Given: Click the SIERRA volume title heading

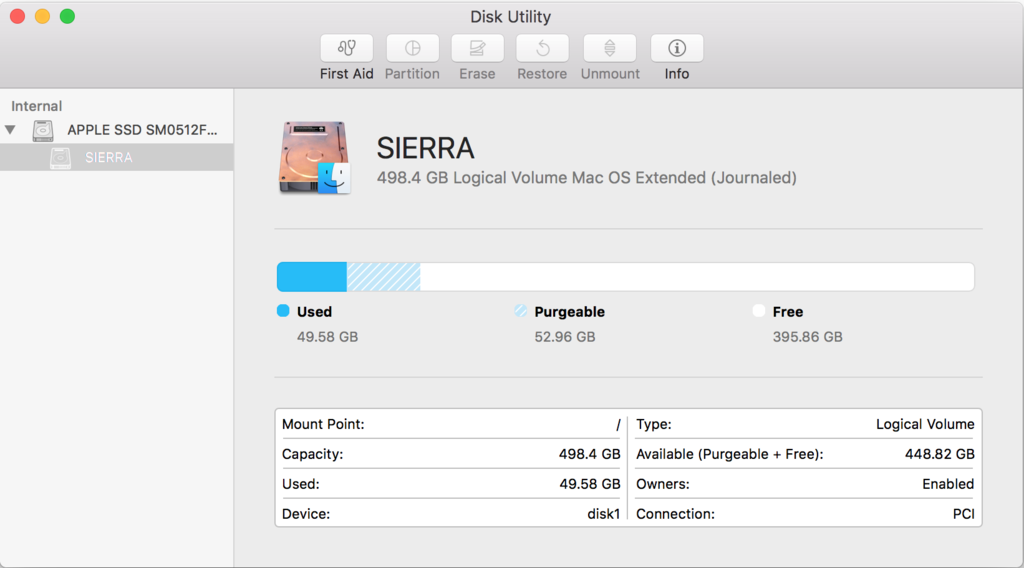Looking at the screenshot, I should click(x=425, y=148).
